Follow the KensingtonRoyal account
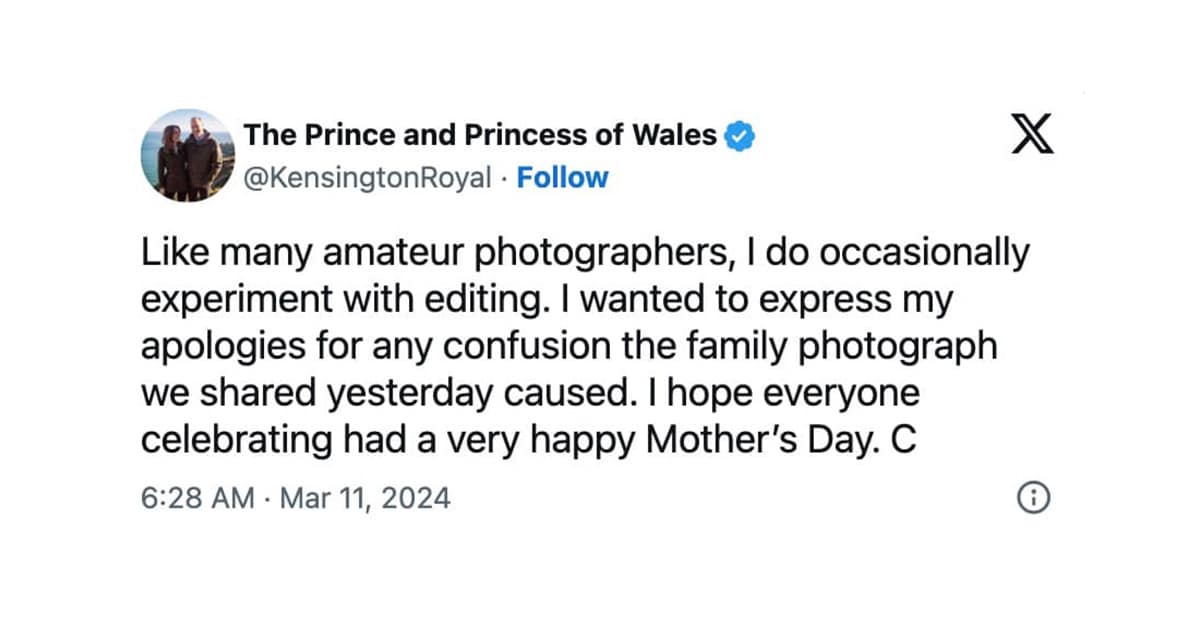 [x=562, y=178]
